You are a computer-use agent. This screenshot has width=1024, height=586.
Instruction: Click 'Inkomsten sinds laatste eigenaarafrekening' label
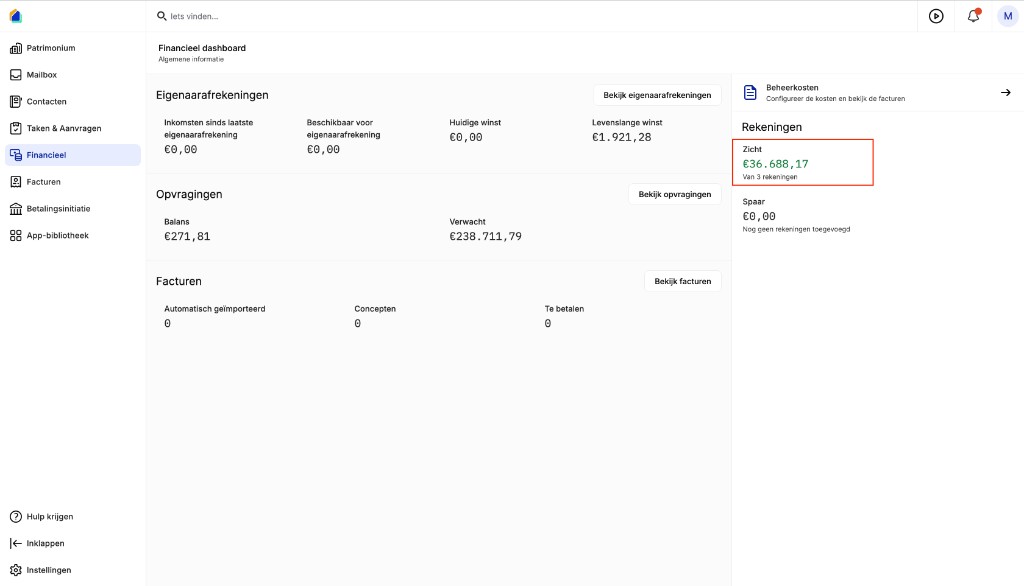[208, 129]
